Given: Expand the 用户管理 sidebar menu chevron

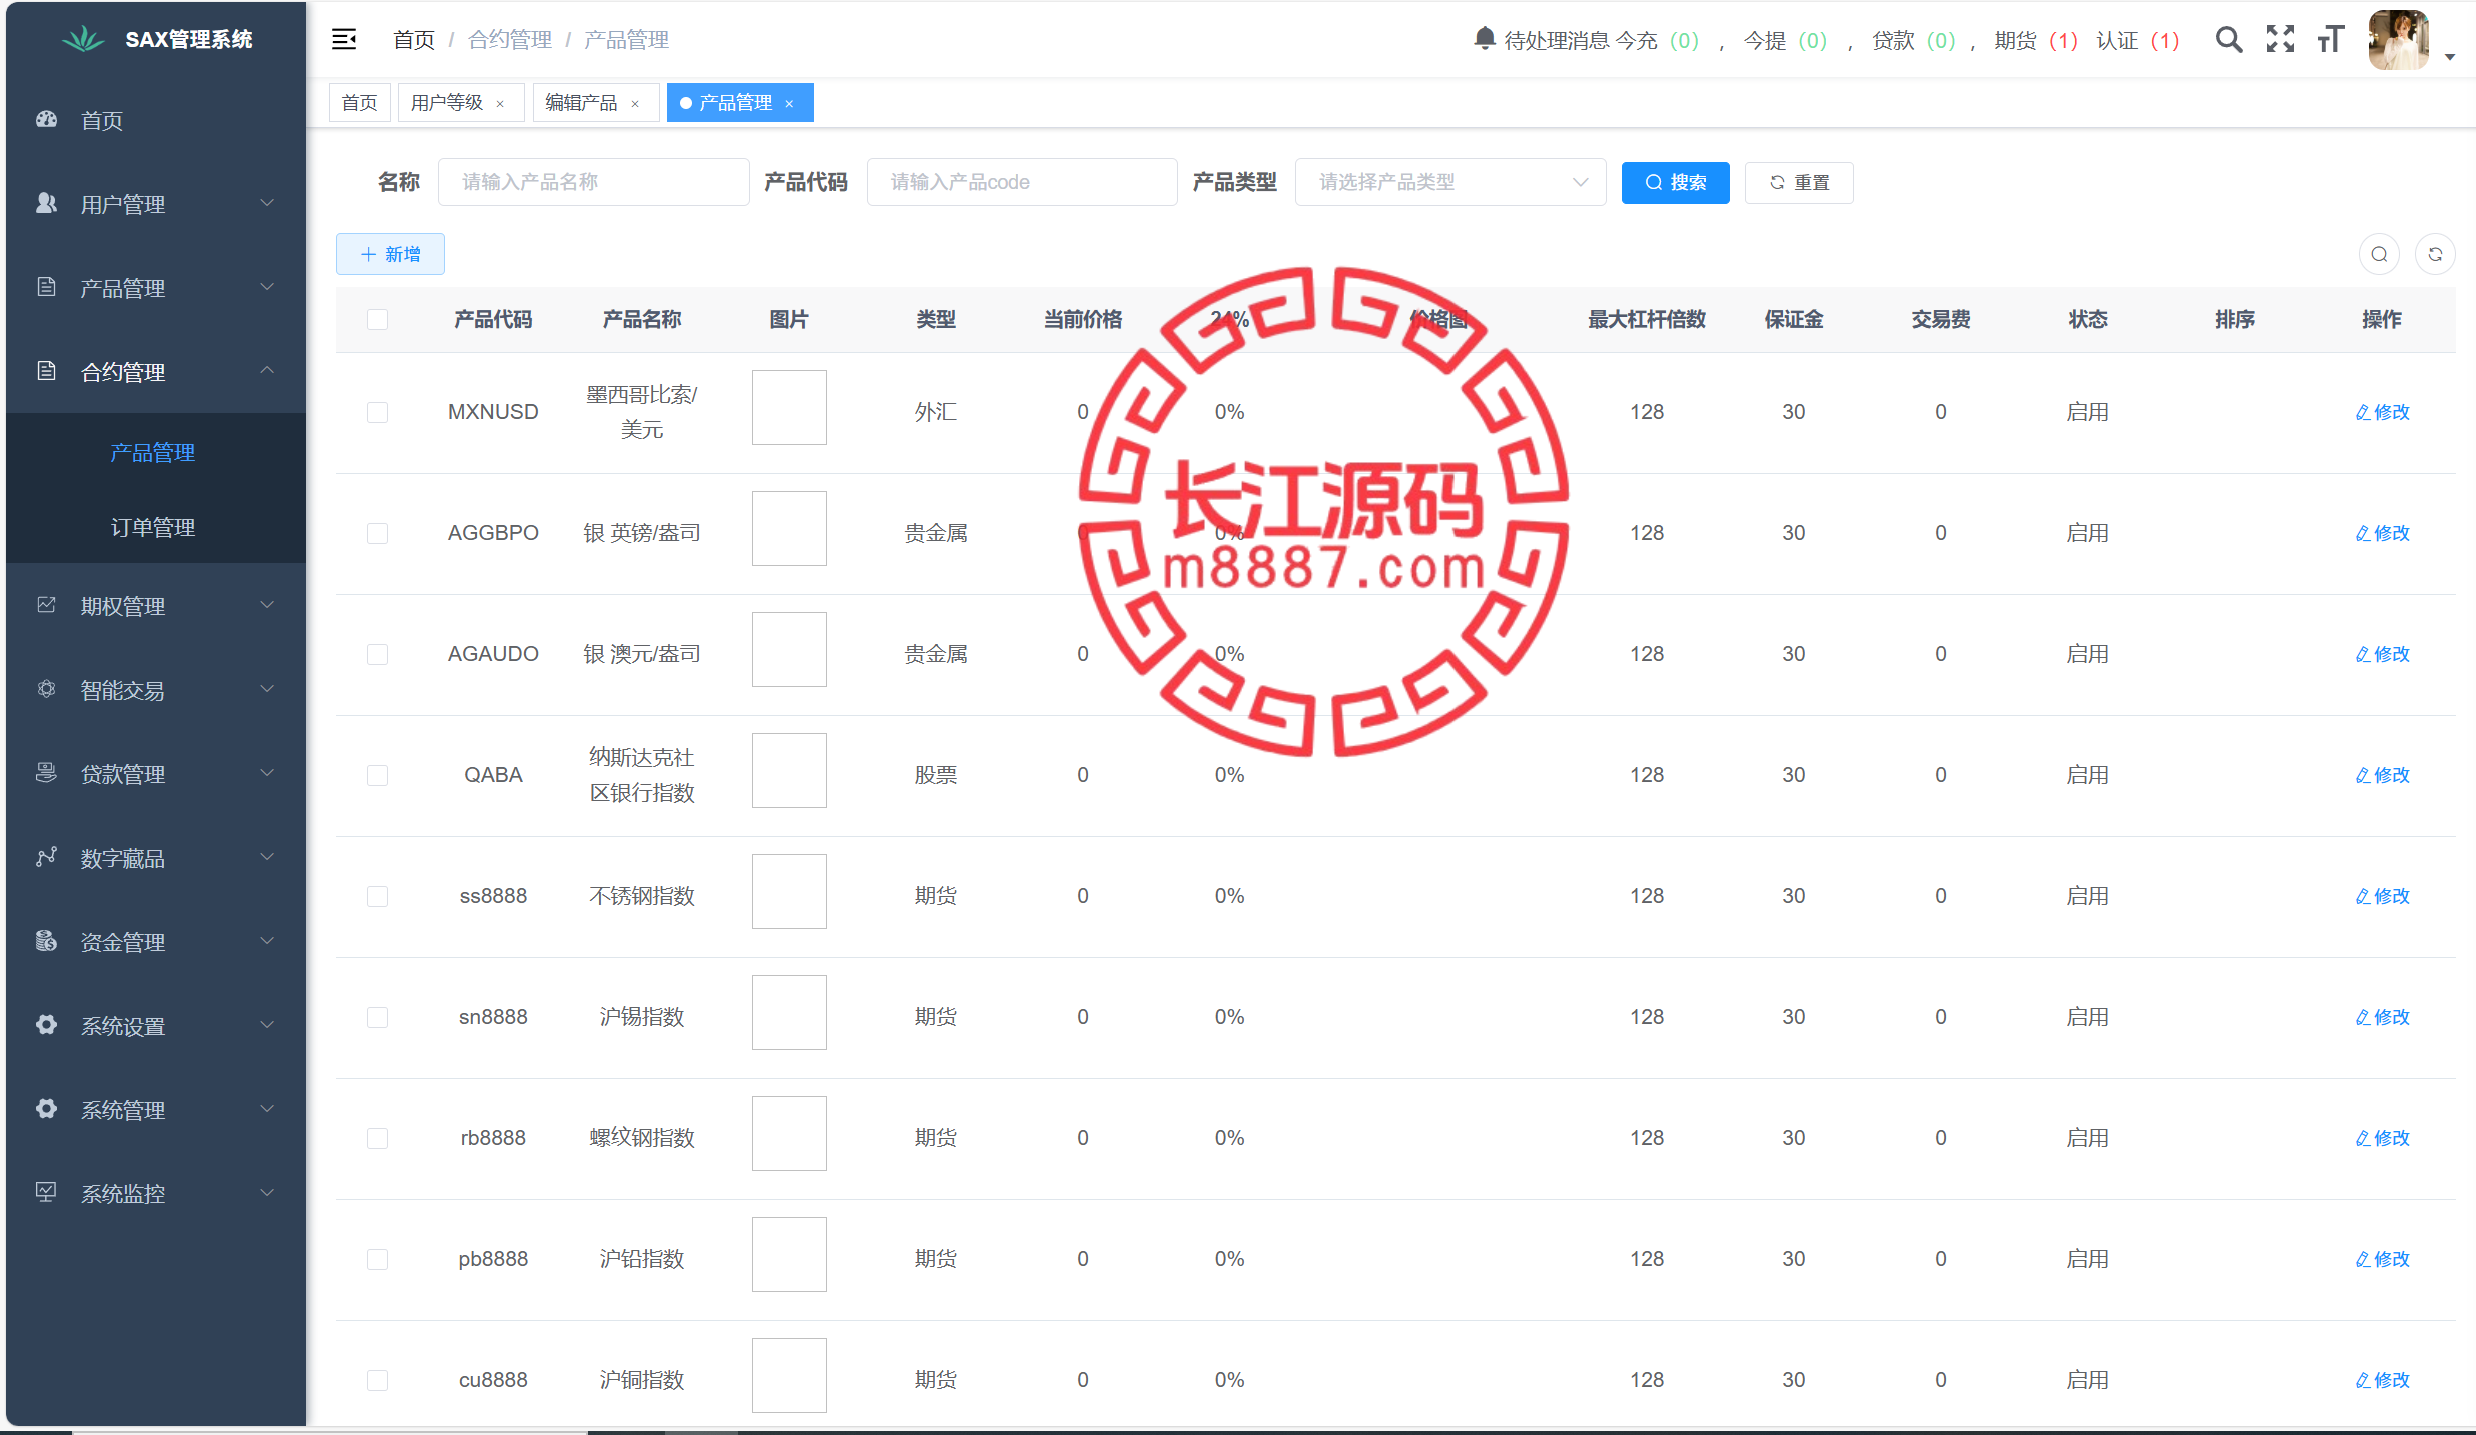Looking at the screenshot, I should pos(267,203).
